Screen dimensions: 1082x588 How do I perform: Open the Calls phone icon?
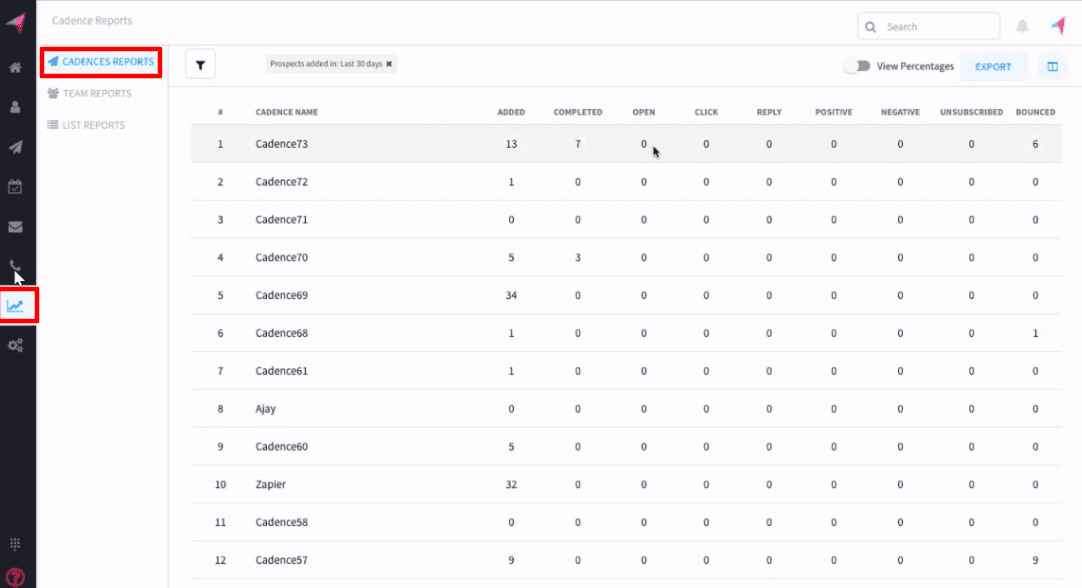[15, 265]
